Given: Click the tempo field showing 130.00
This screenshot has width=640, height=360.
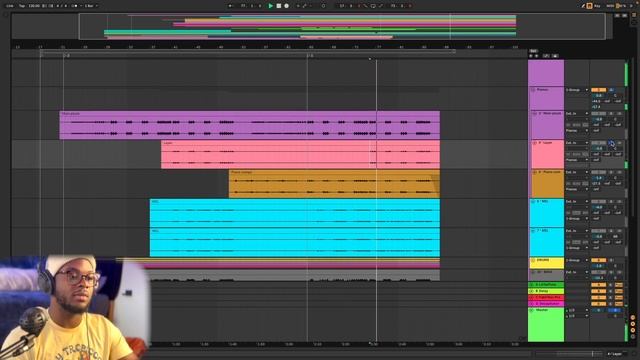Looking at the screenshot, I should pyautogui.click(x=34, y=6).
